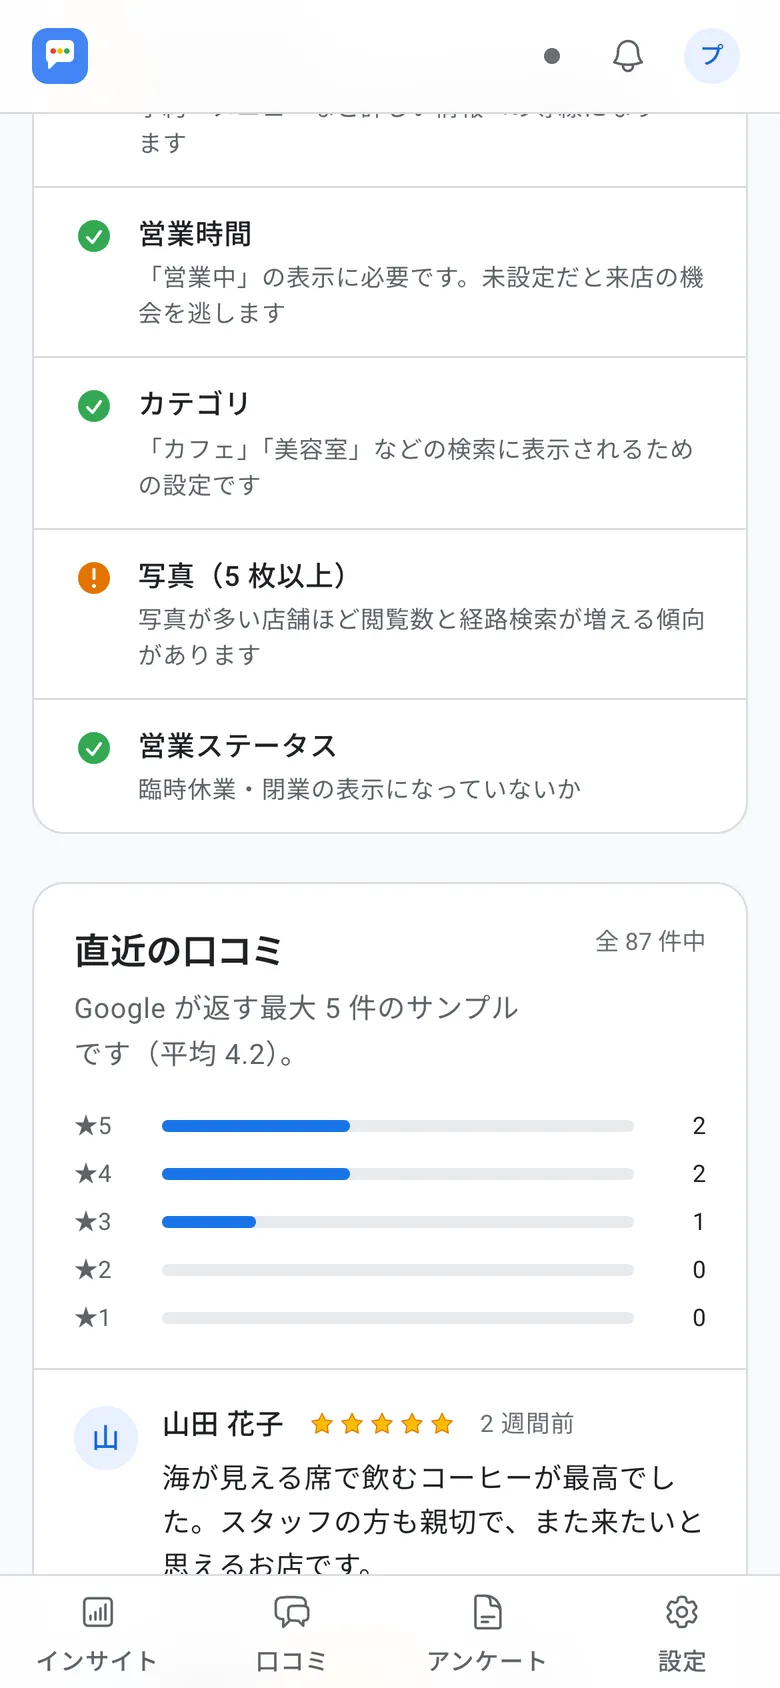Select the ★5 rating bar
Image resolution: width=780 pixels, height=1688 pixels.
click(398, 1126)
